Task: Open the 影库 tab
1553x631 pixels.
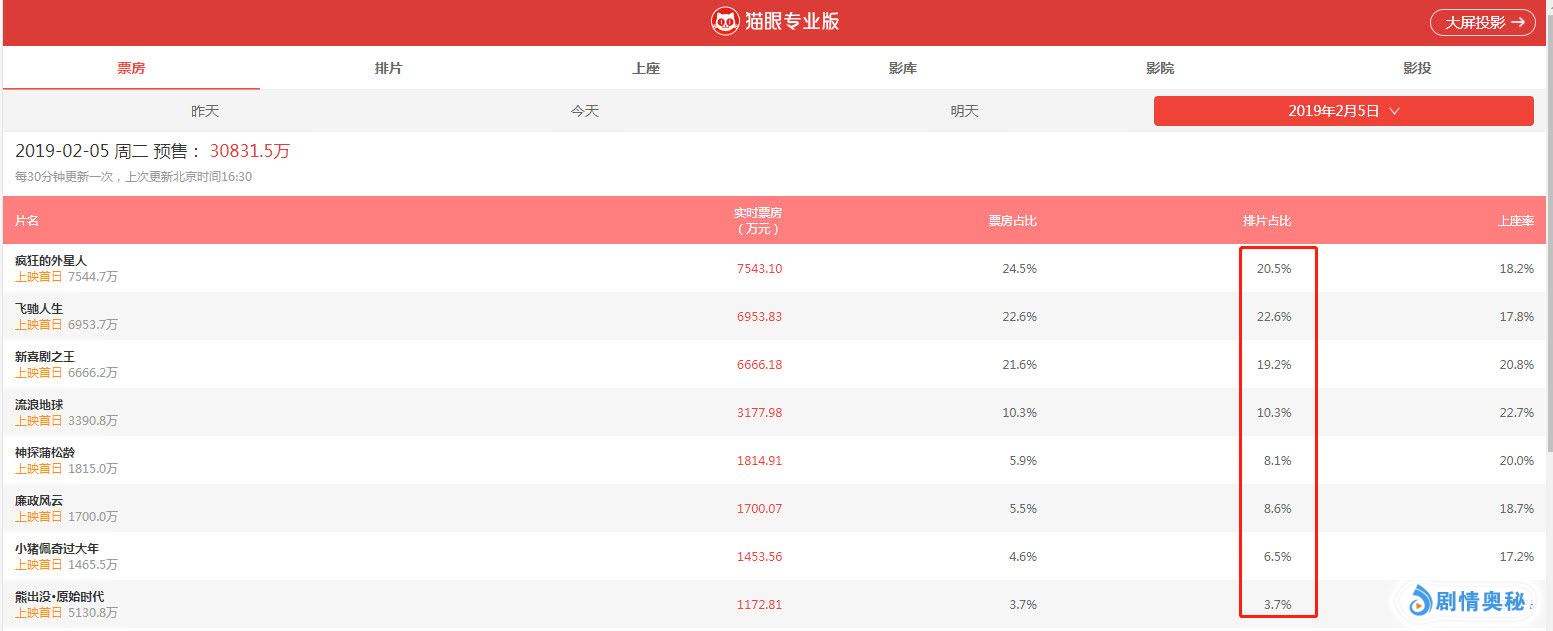Action: tap(902, 68)
